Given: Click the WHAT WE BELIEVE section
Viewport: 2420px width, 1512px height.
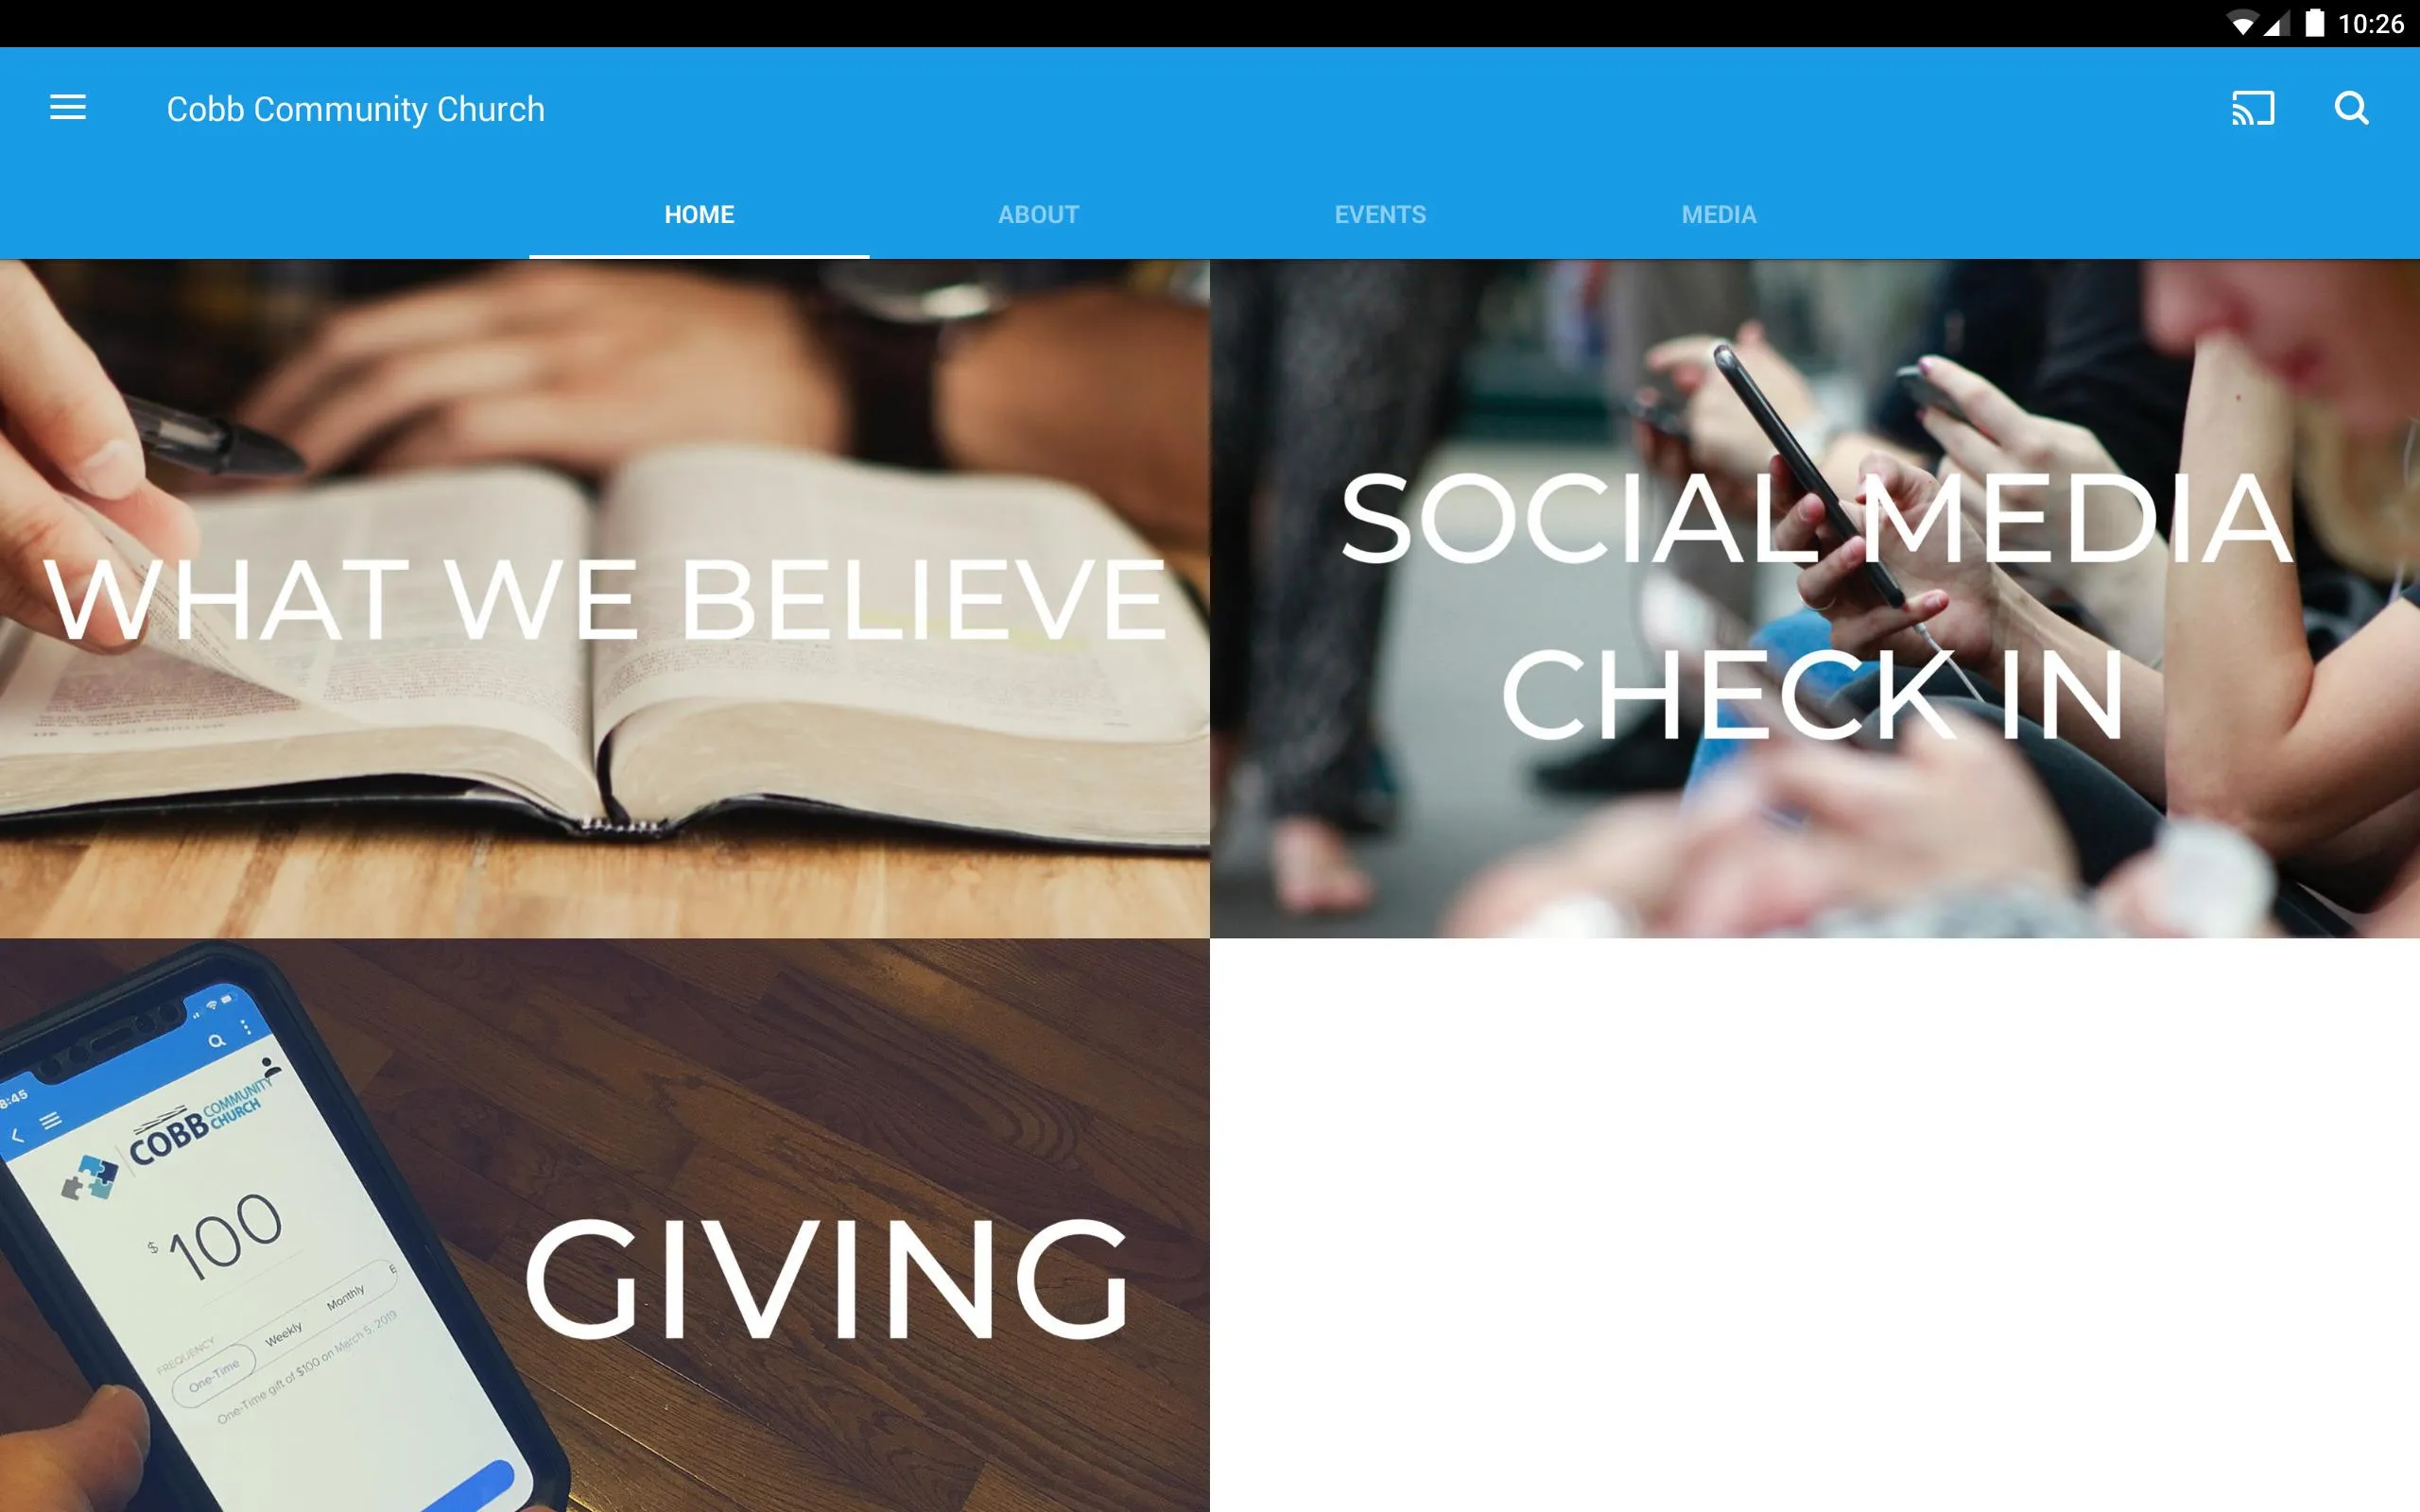Looking at the screenshot, I should pyautogui.click(x=605, y=597).
